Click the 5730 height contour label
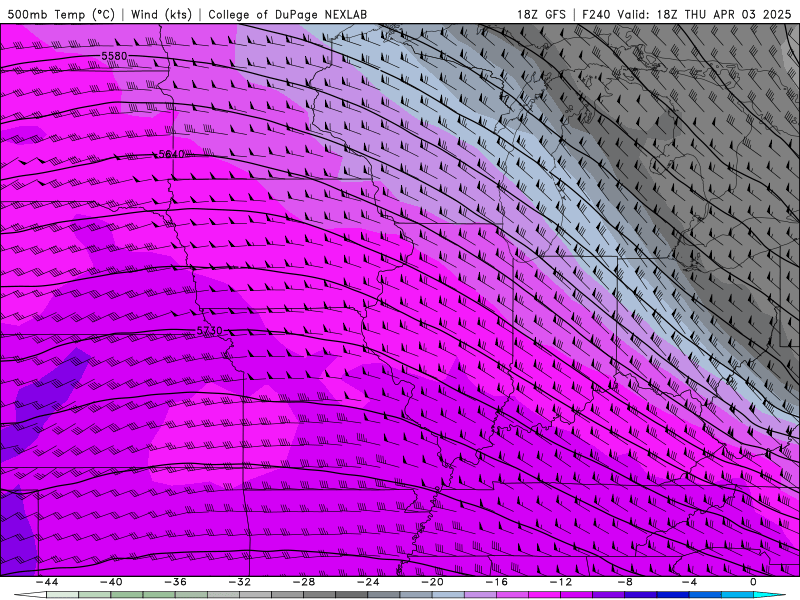 pyautogui.click(x=210, y=331)
